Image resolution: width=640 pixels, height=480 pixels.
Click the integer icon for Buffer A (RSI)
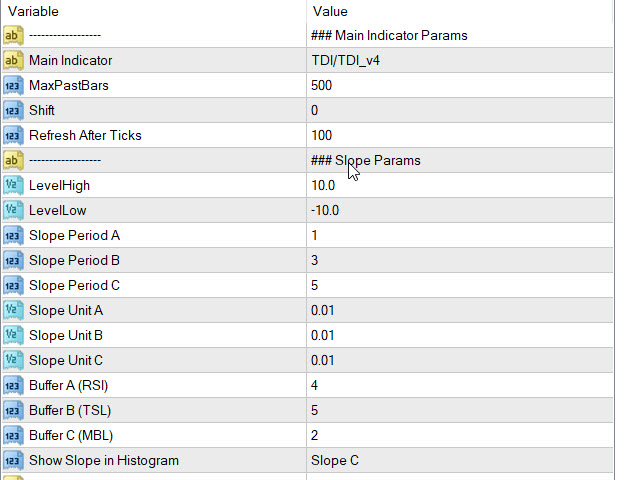coord(13,386)
